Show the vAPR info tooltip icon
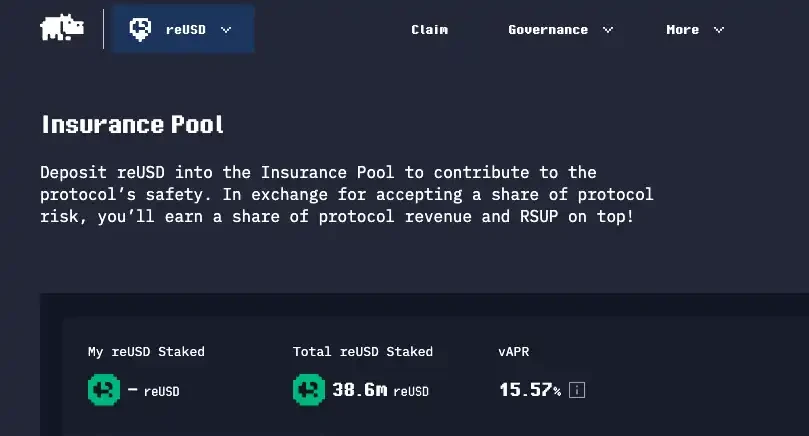The width and height of the screenshot is (809, 436). tap(577, 390)
